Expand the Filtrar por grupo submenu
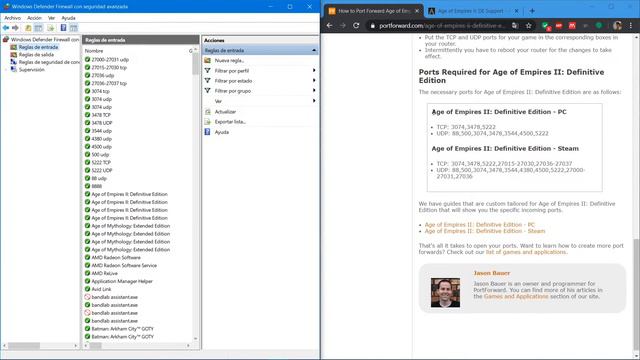The height and width of the screenshot is (360, 640). pos(314,90)
